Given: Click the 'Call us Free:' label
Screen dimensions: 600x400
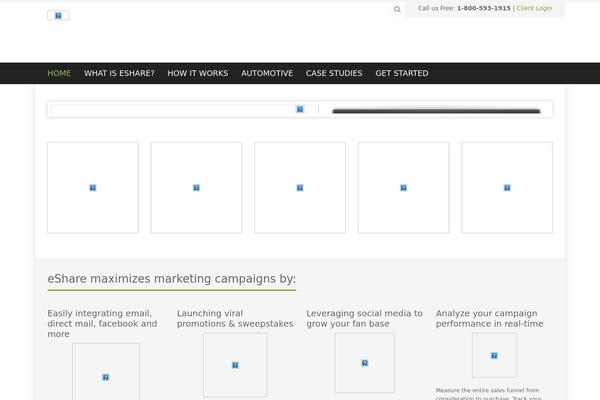Looking at the screenshot, I should click(436, 8).
